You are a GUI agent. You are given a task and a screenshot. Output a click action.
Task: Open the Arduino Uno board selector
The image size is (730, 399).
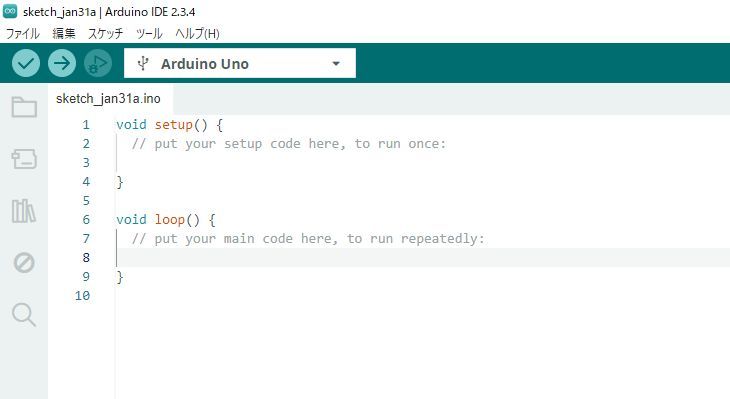240,63
